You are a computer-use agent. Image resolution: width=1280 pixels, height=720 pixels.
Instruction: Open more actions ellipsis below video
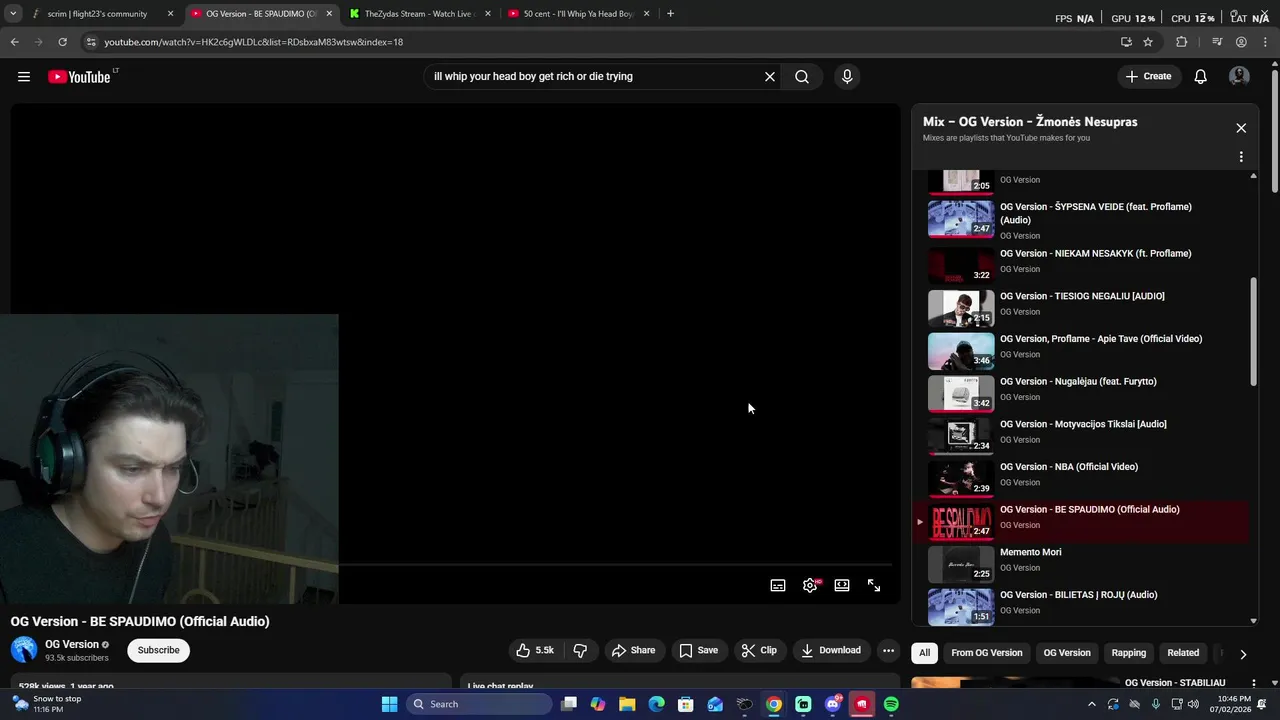(x=888, y=650)
